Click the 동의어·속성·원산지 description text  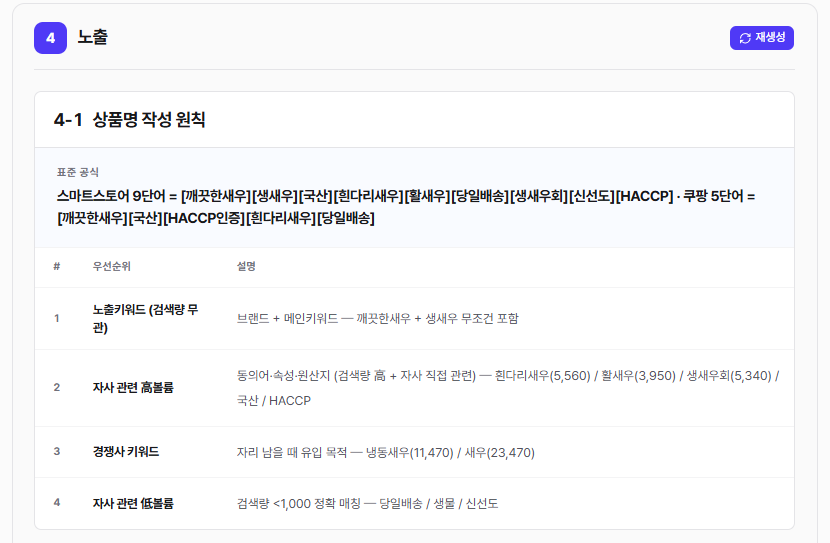pos(508,388)
